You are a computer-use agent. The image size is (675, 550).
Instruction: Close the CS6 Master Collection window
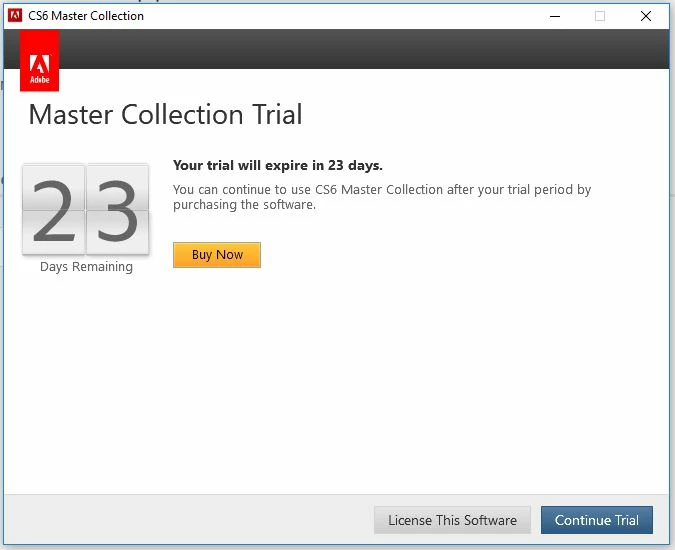pos(645,16)
